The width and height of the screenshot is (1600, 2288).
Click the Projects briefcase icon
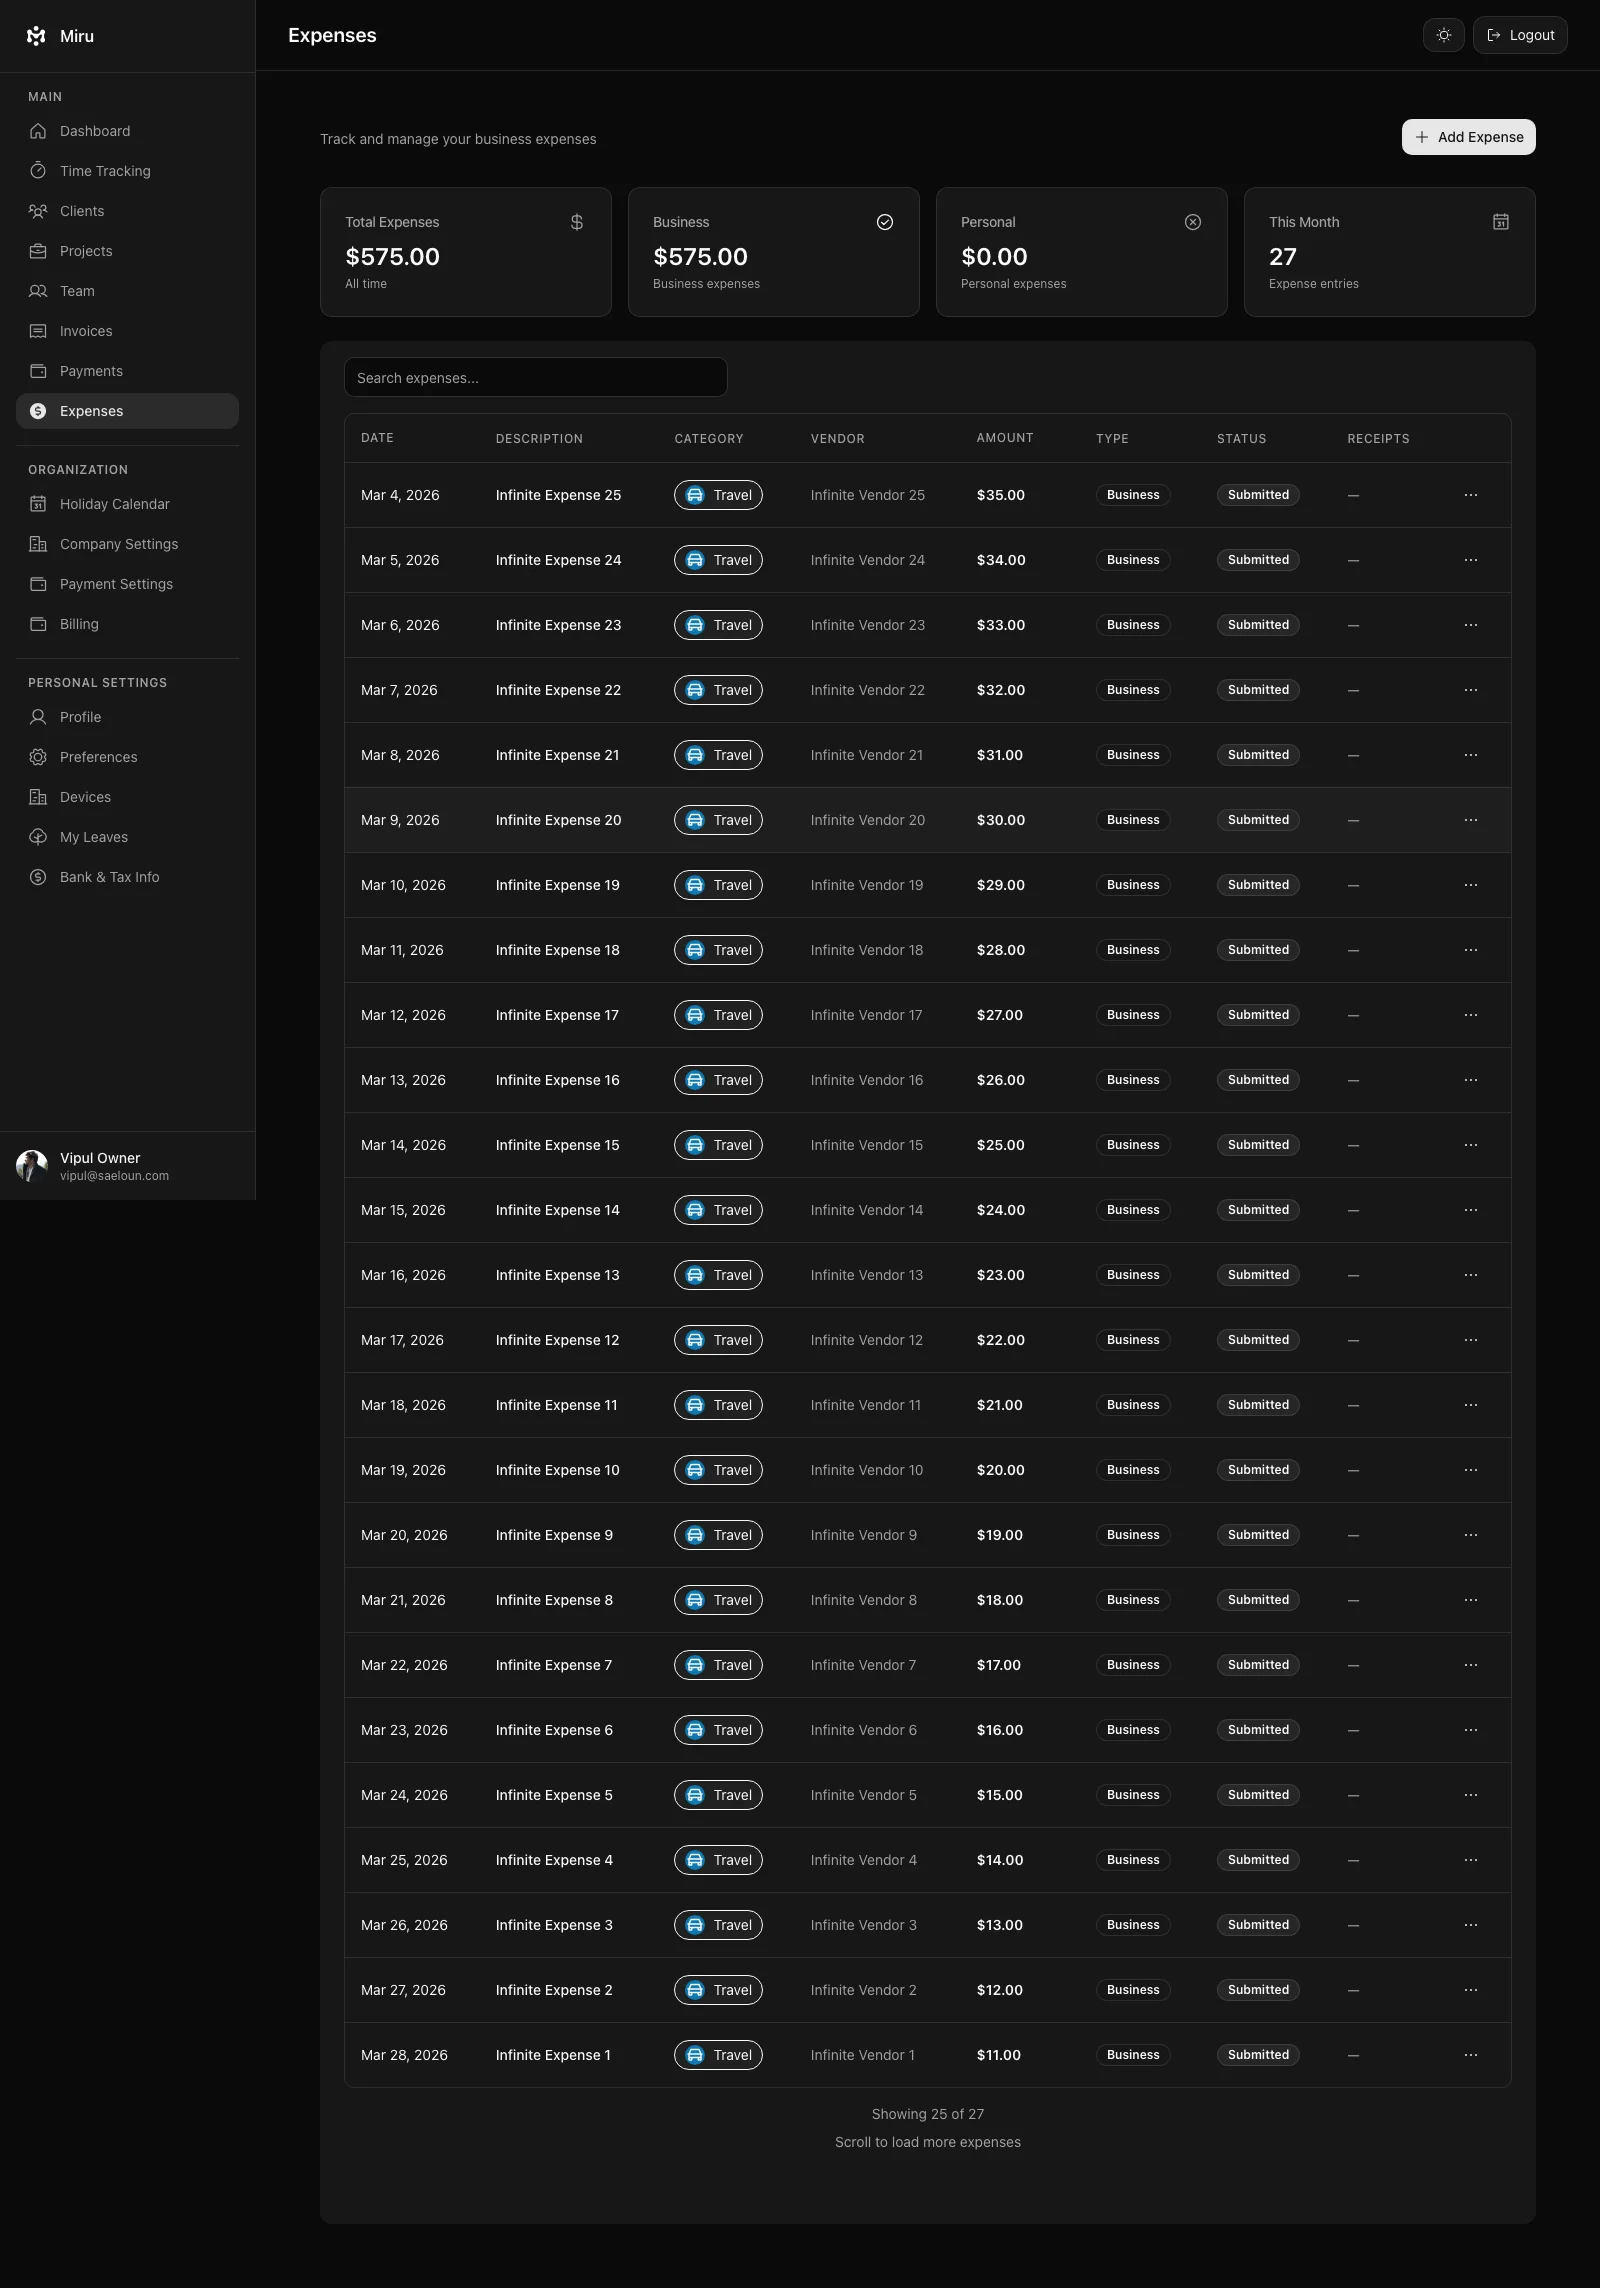(x=38, y=251)
